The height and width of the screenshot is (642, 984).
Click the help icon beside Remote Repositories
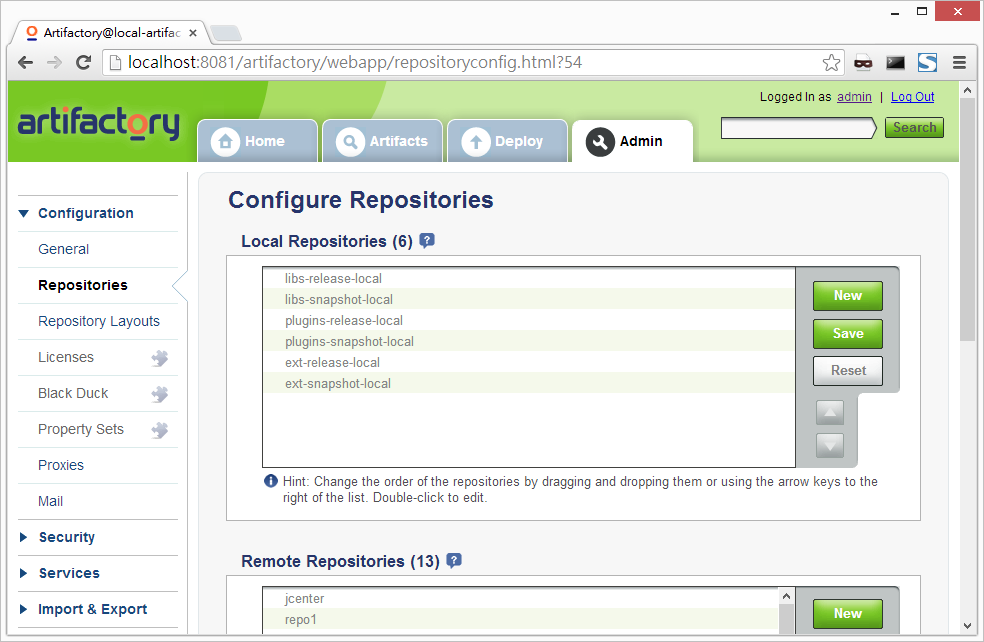point(454,561)
